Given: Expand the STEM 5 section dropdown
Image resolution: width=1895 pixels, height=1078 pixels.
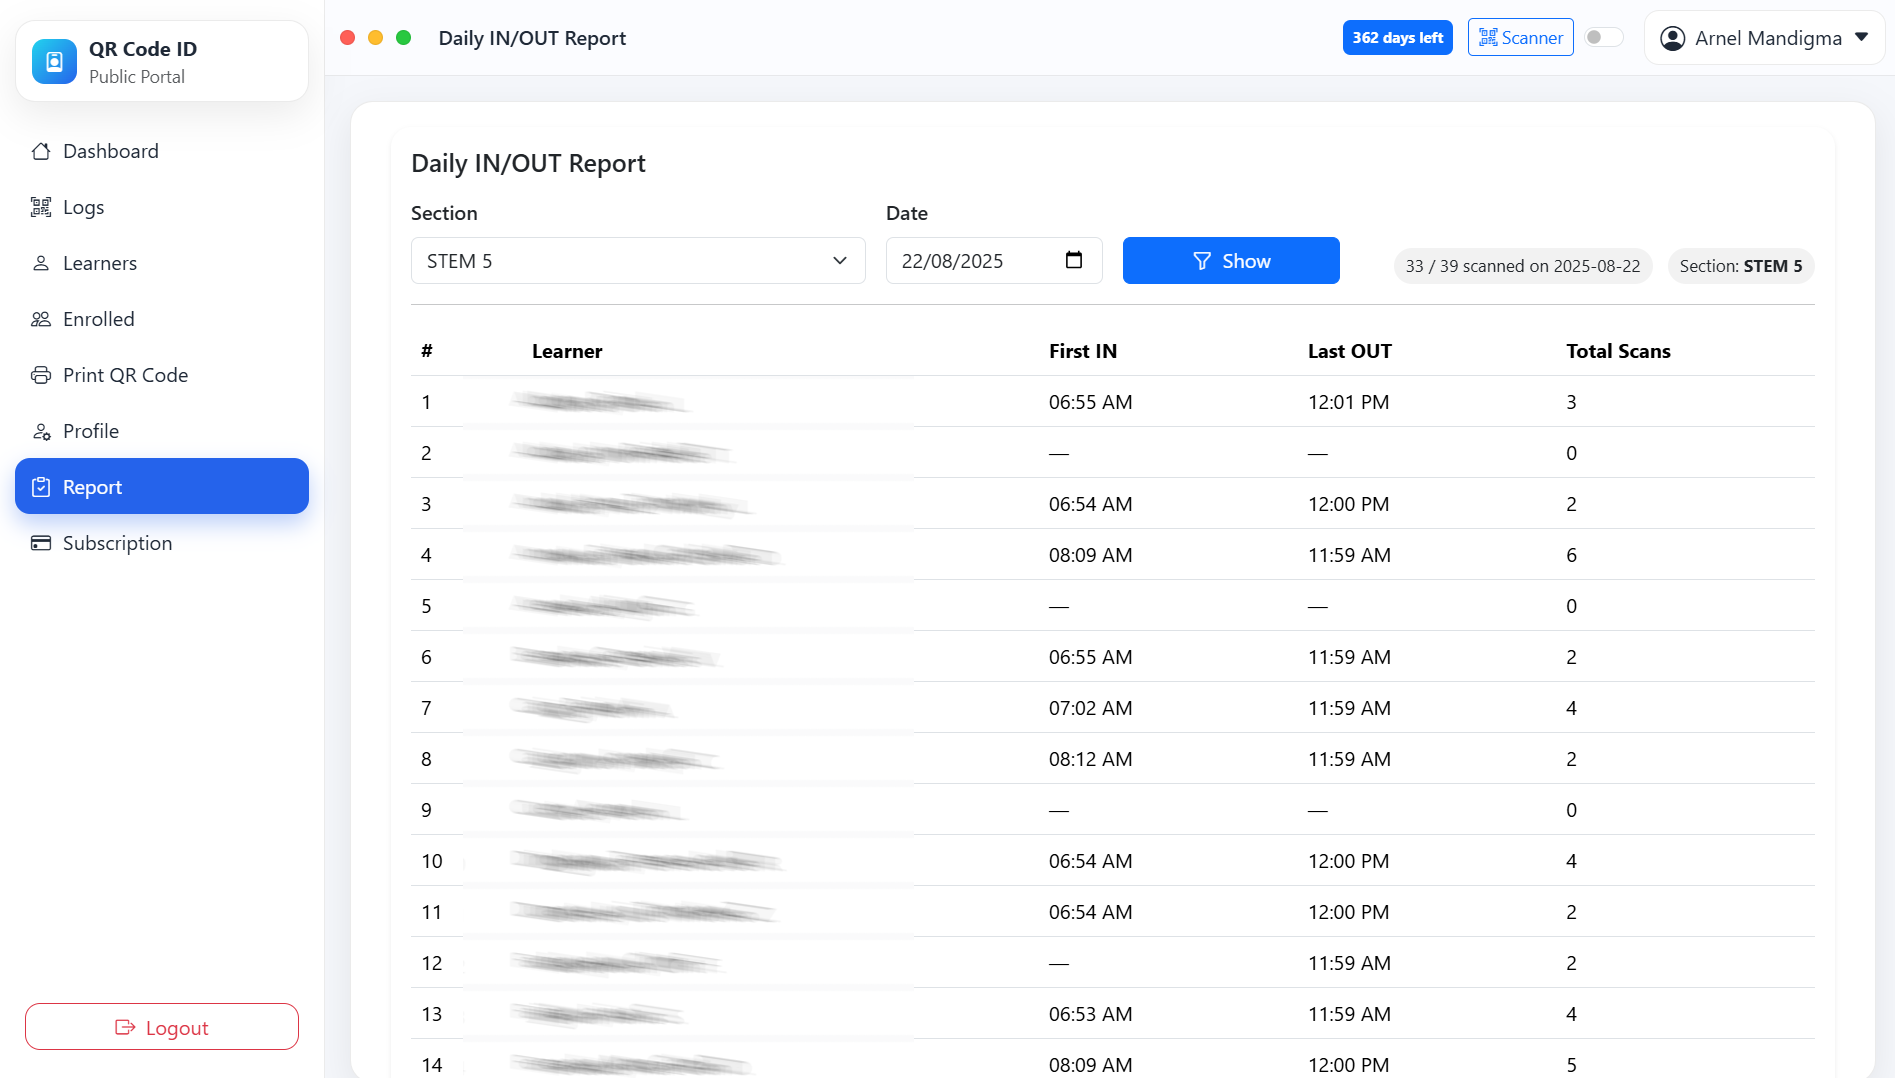Looking at the screenshot, I should 637,261.
